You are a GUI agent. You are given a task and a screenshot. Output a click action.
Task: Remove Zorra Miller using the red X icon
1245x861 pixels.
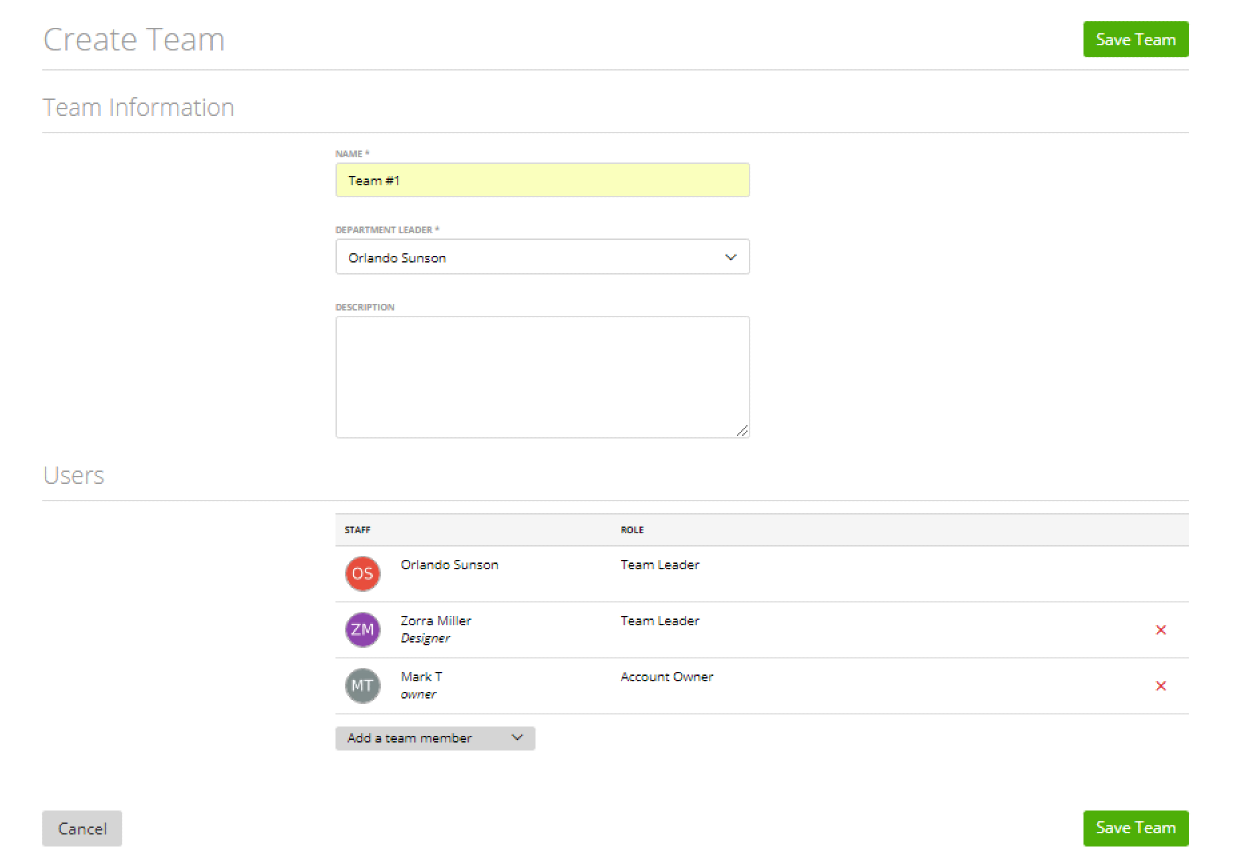(1161, 629)
